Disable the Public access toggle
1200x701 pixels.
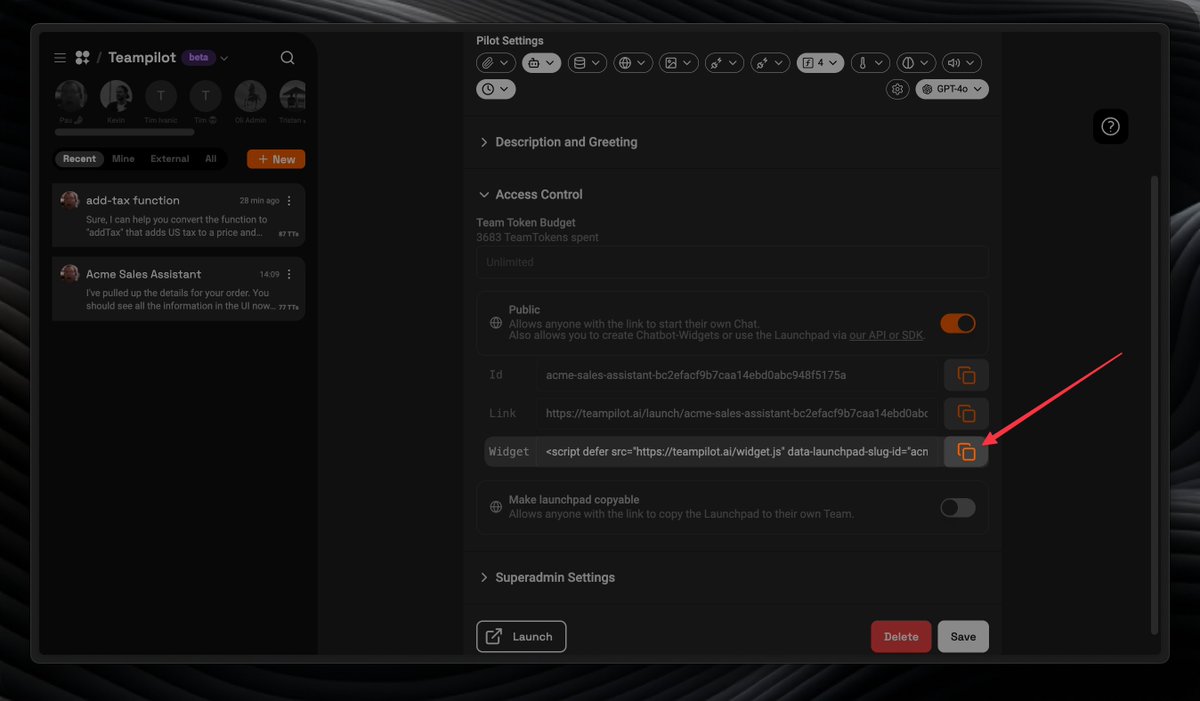tap(957, 323)
